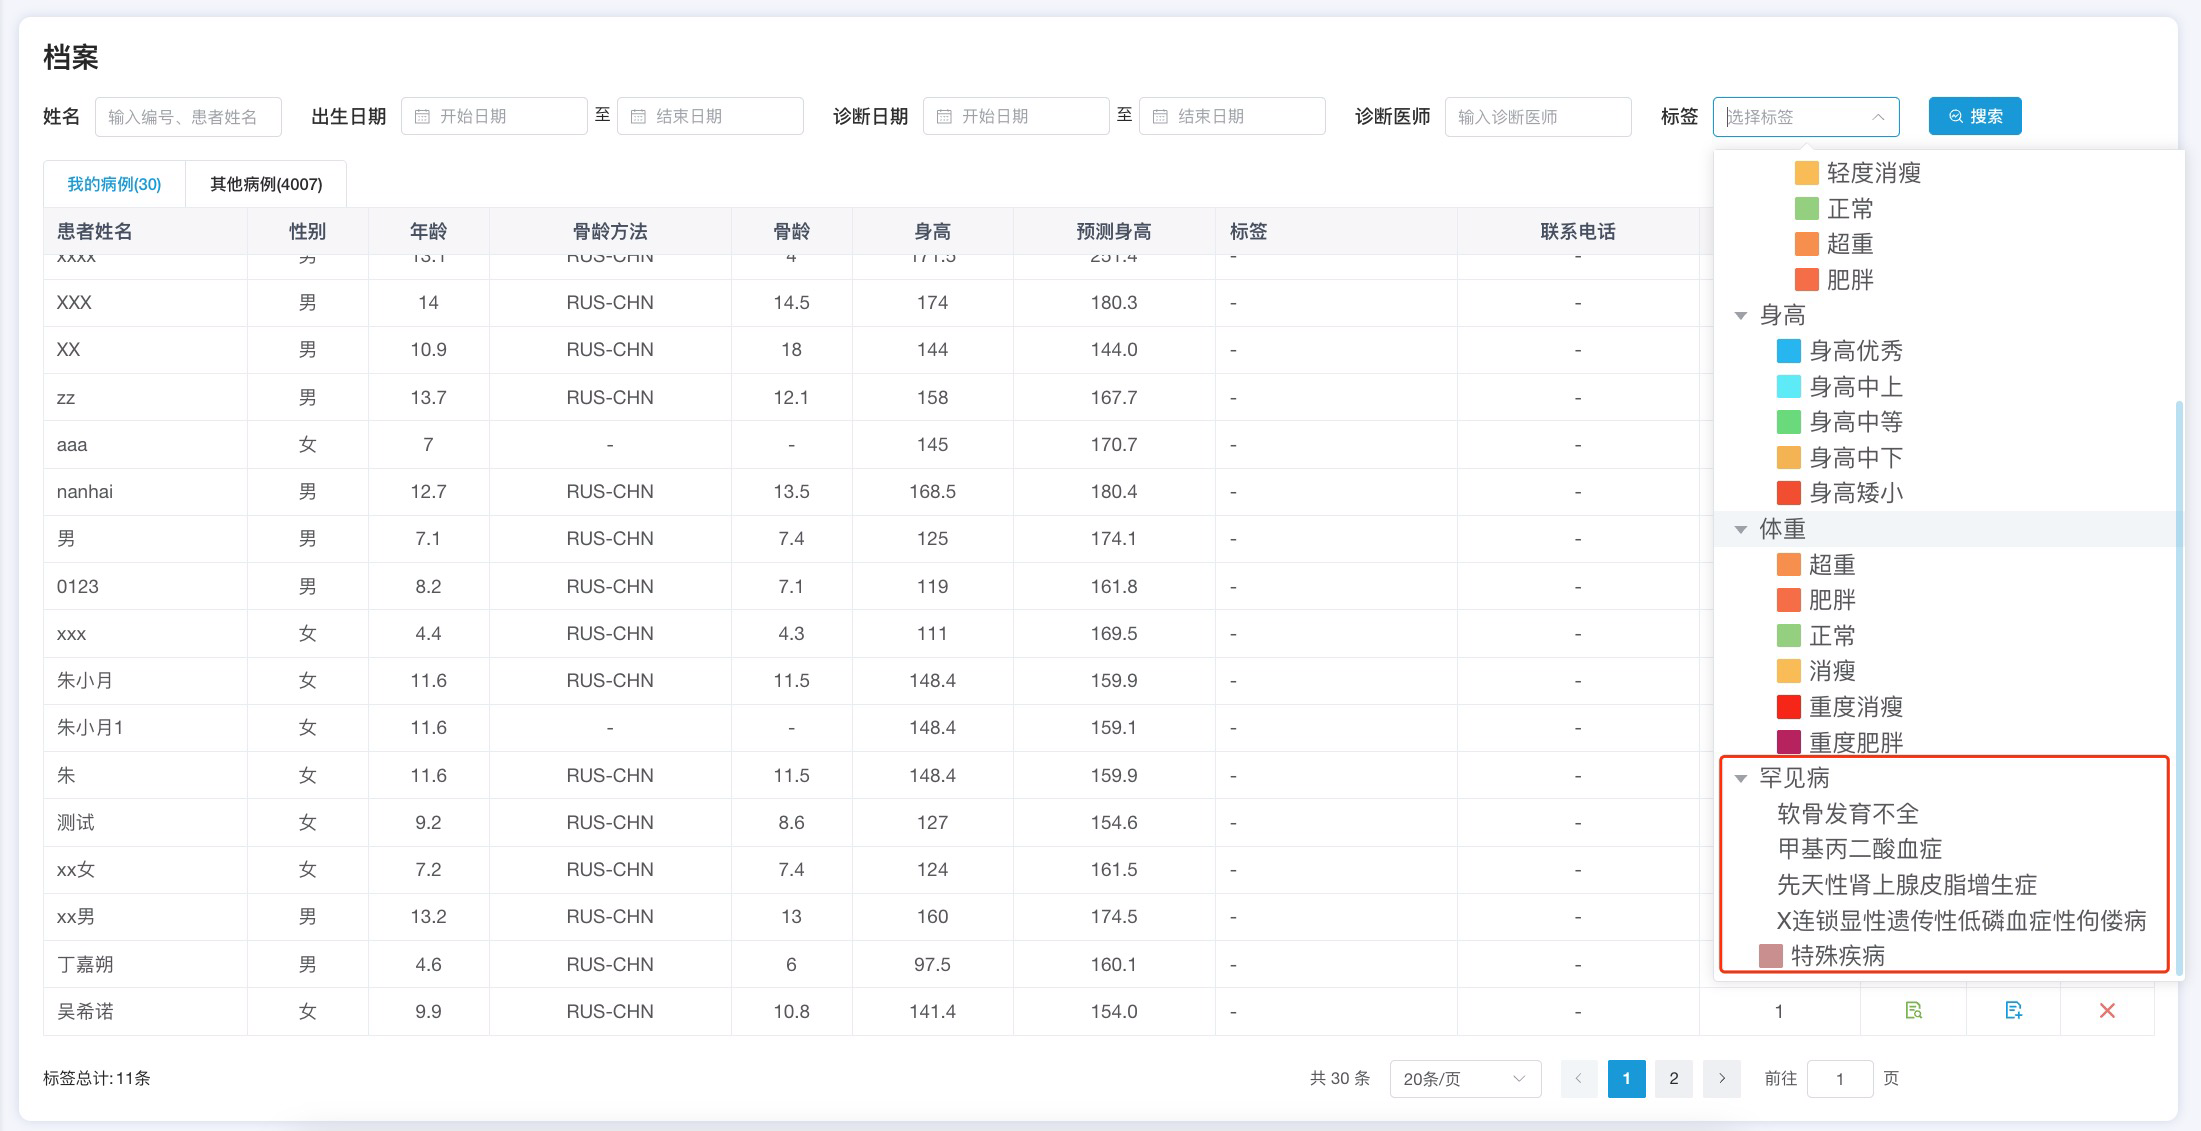This screenshot has width=2201, height=1131.
Task: Click patient name 朱小月1
Action: (90, 728)
